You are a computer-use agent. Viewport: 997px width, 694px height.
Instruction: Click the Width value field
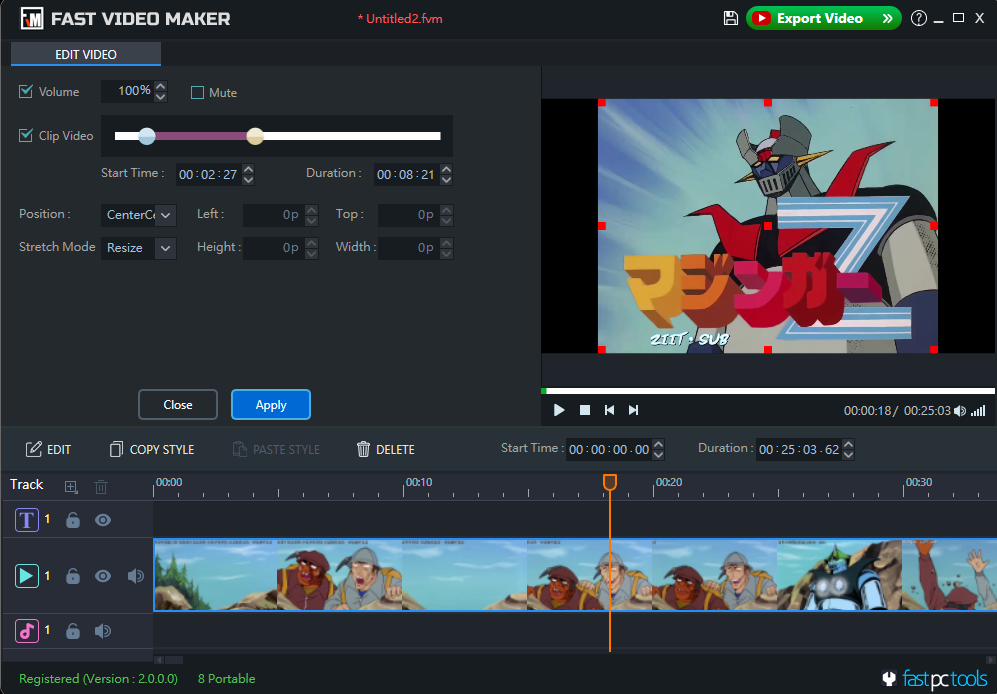409,248
